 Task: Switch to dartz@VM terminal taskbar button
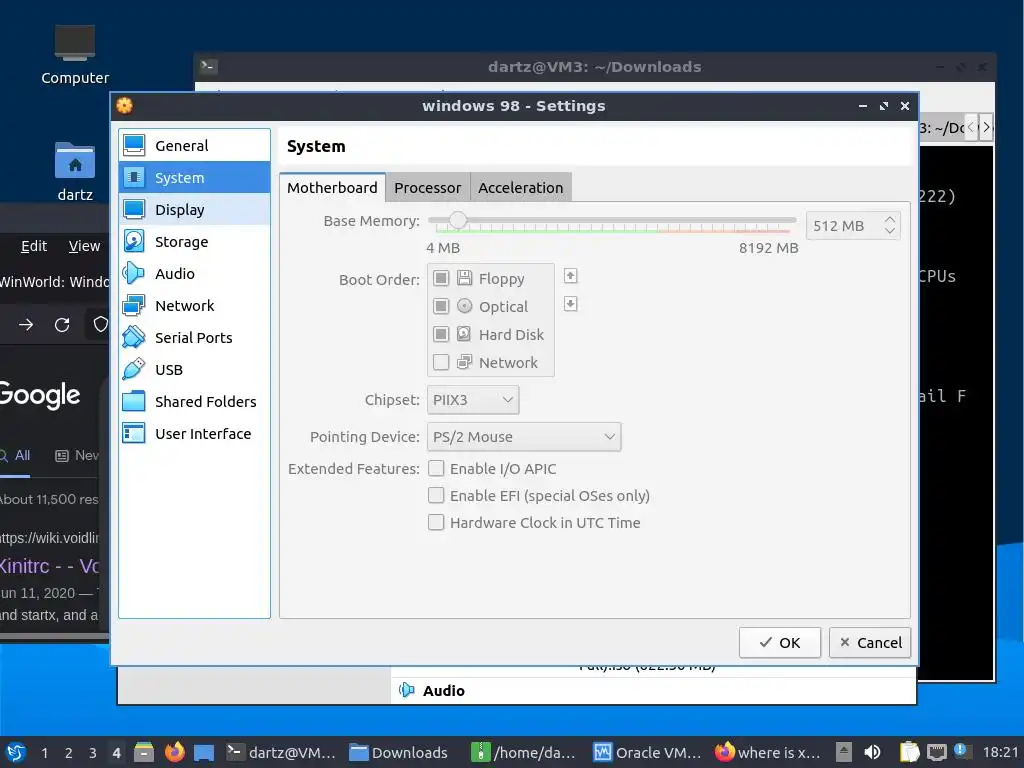tap(281, 752)
